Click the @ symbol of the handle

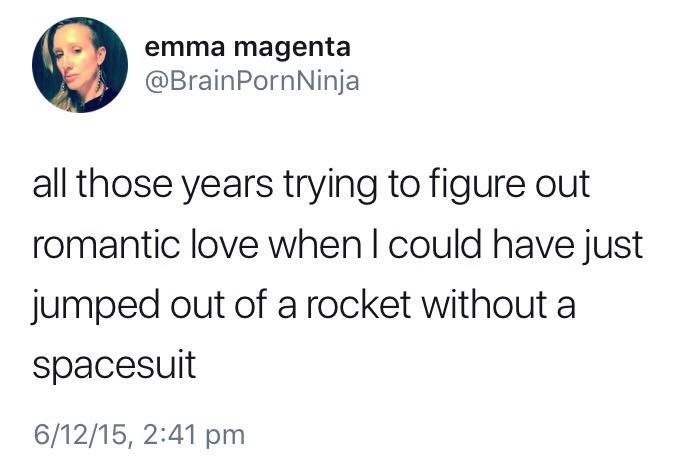155,82
